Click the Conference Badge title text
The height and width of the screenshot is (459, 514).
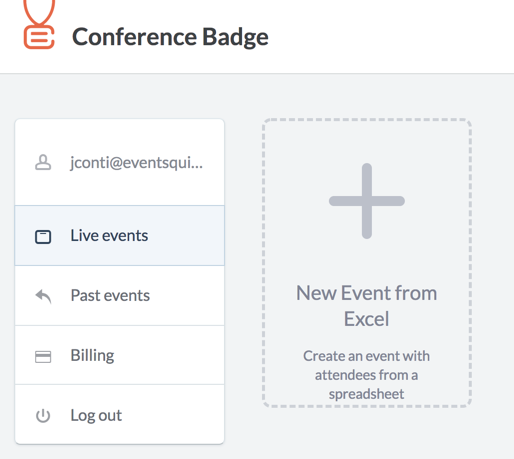click(170, 37)
